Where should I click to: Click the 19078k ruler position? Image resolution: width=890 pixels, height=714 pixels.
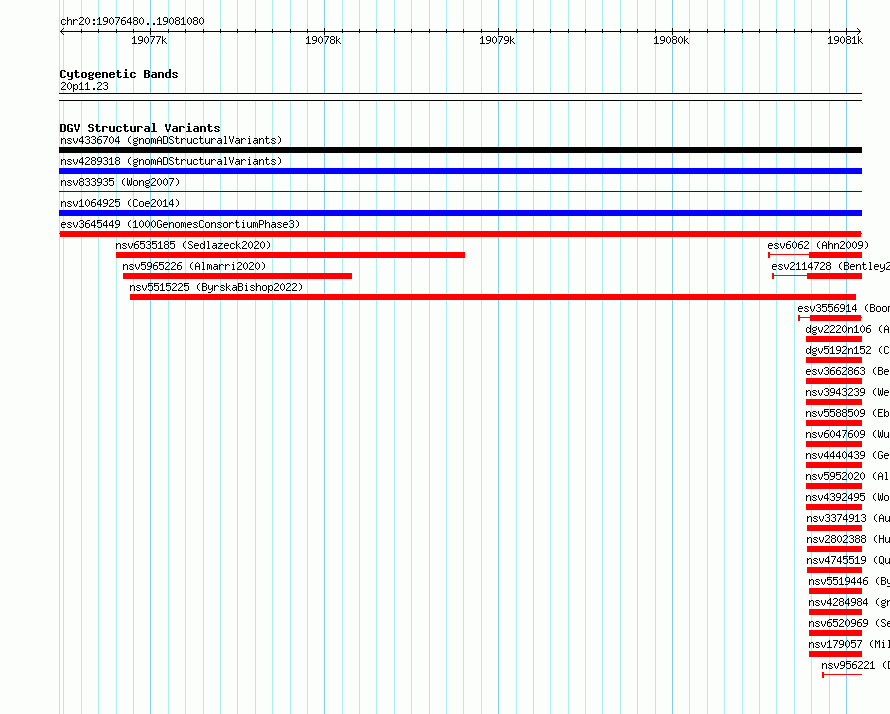tap(323, 40)
